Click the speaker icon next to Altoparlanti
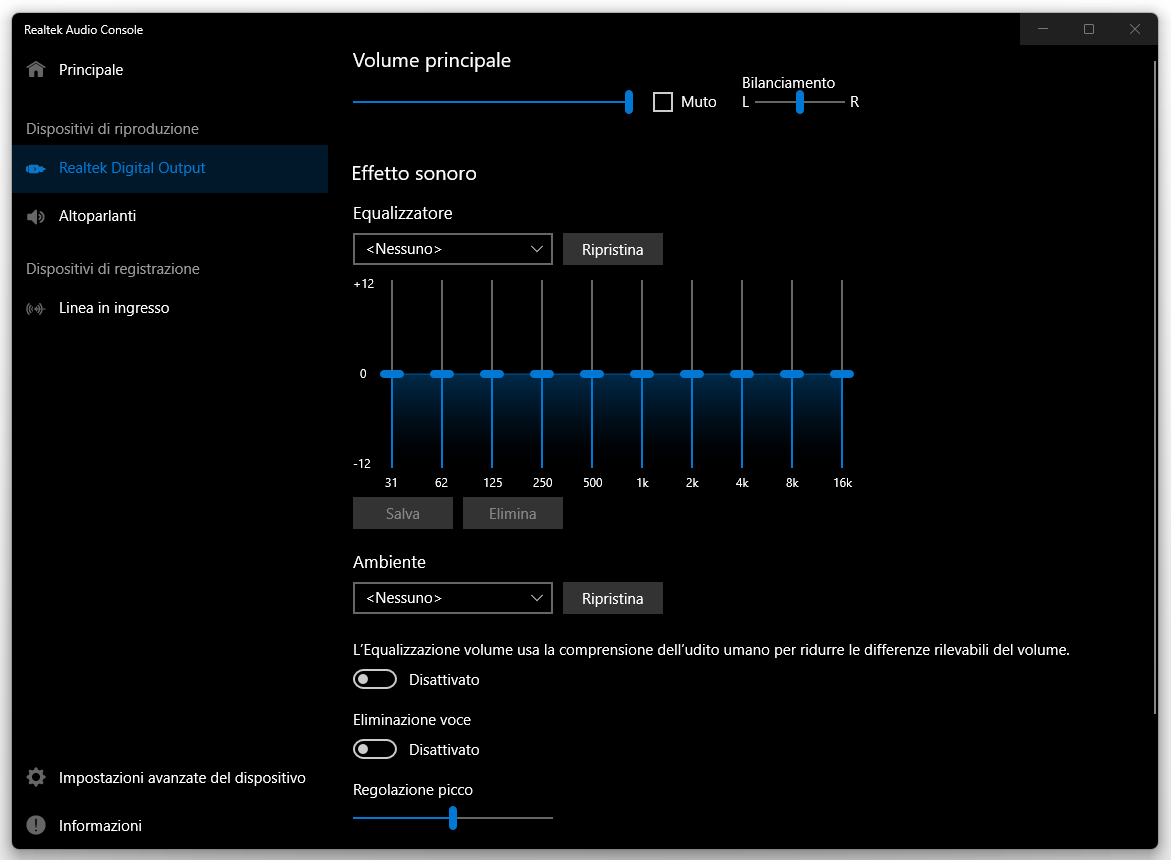1171x860 pixels. pyautogui.click(x=36, y=216)
